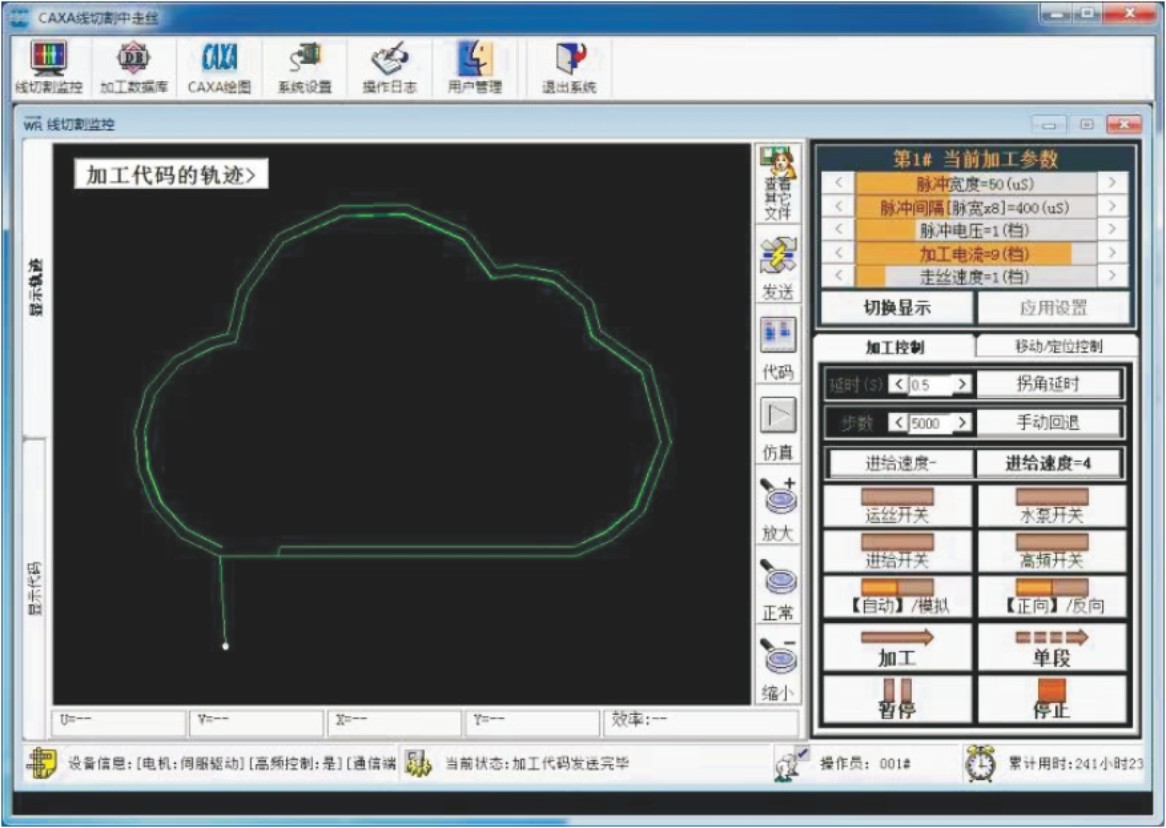Switch to the 移动/定位控制 tab
The height and width of the screenshot is (828, 1166).
coord(1058,347)
